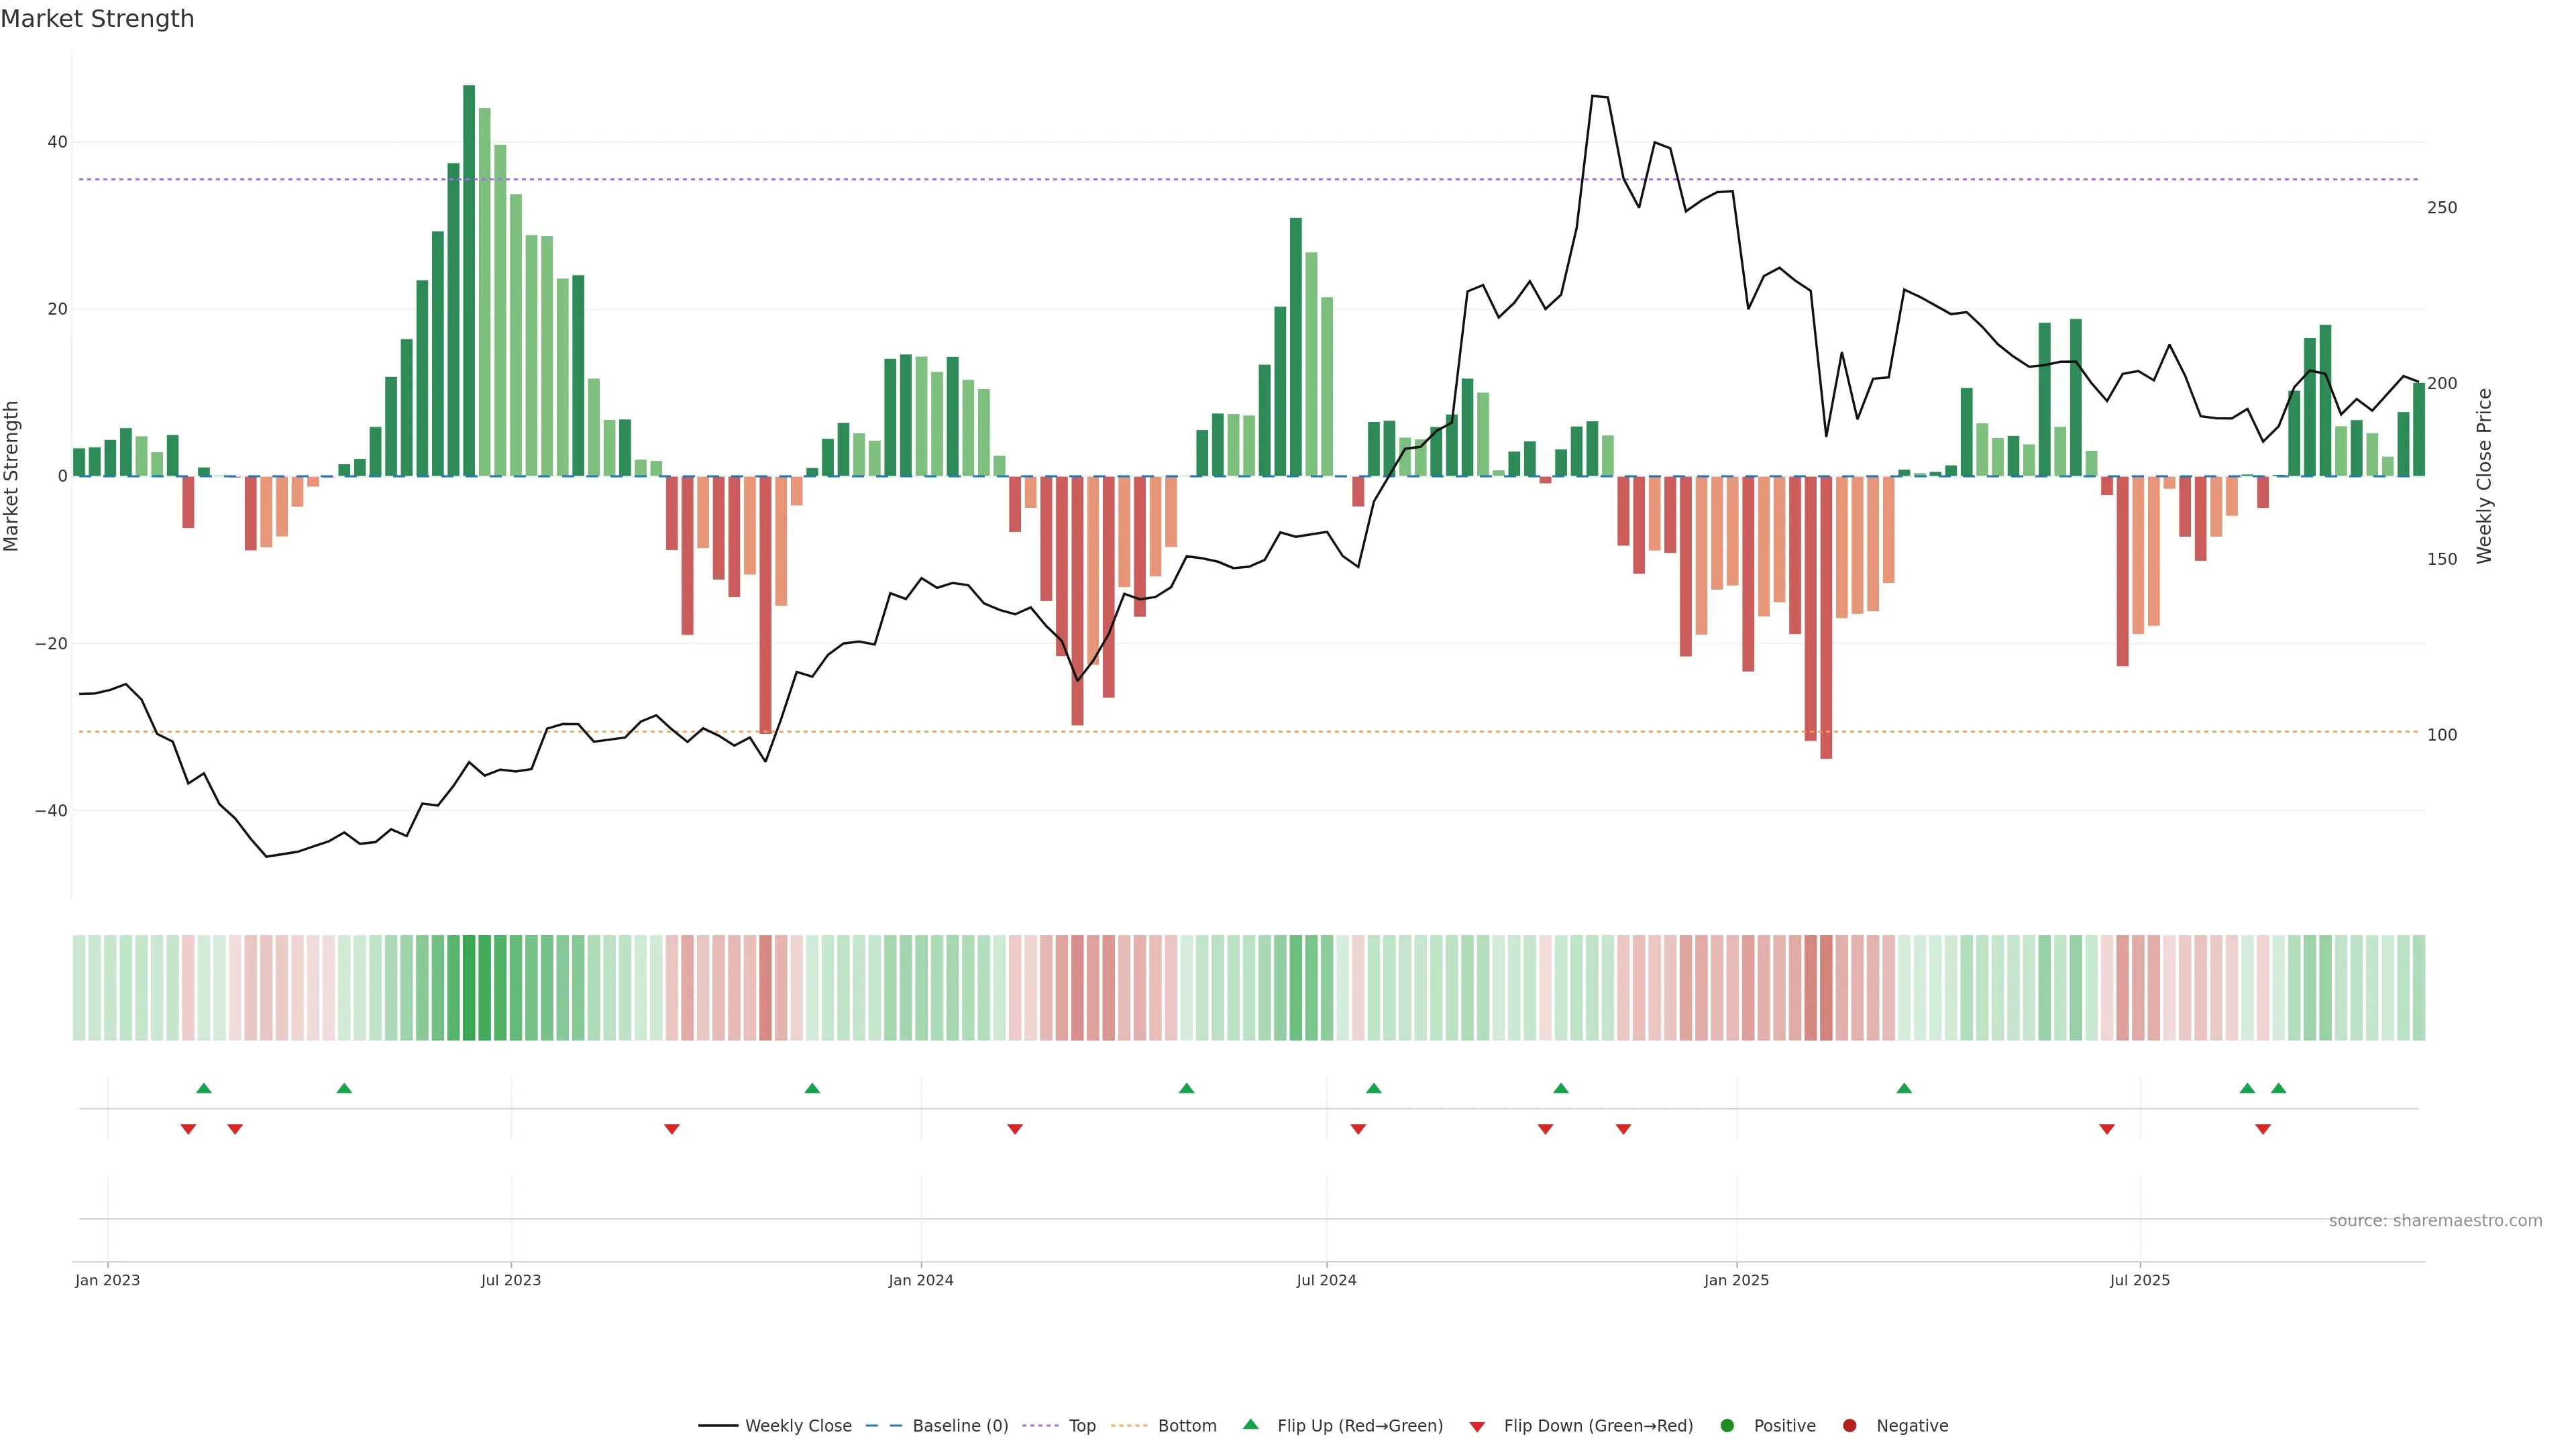2576x1449 pixels.
Task: Click the leftmost green flip-up triangle marker
Action: (204, 1088)
